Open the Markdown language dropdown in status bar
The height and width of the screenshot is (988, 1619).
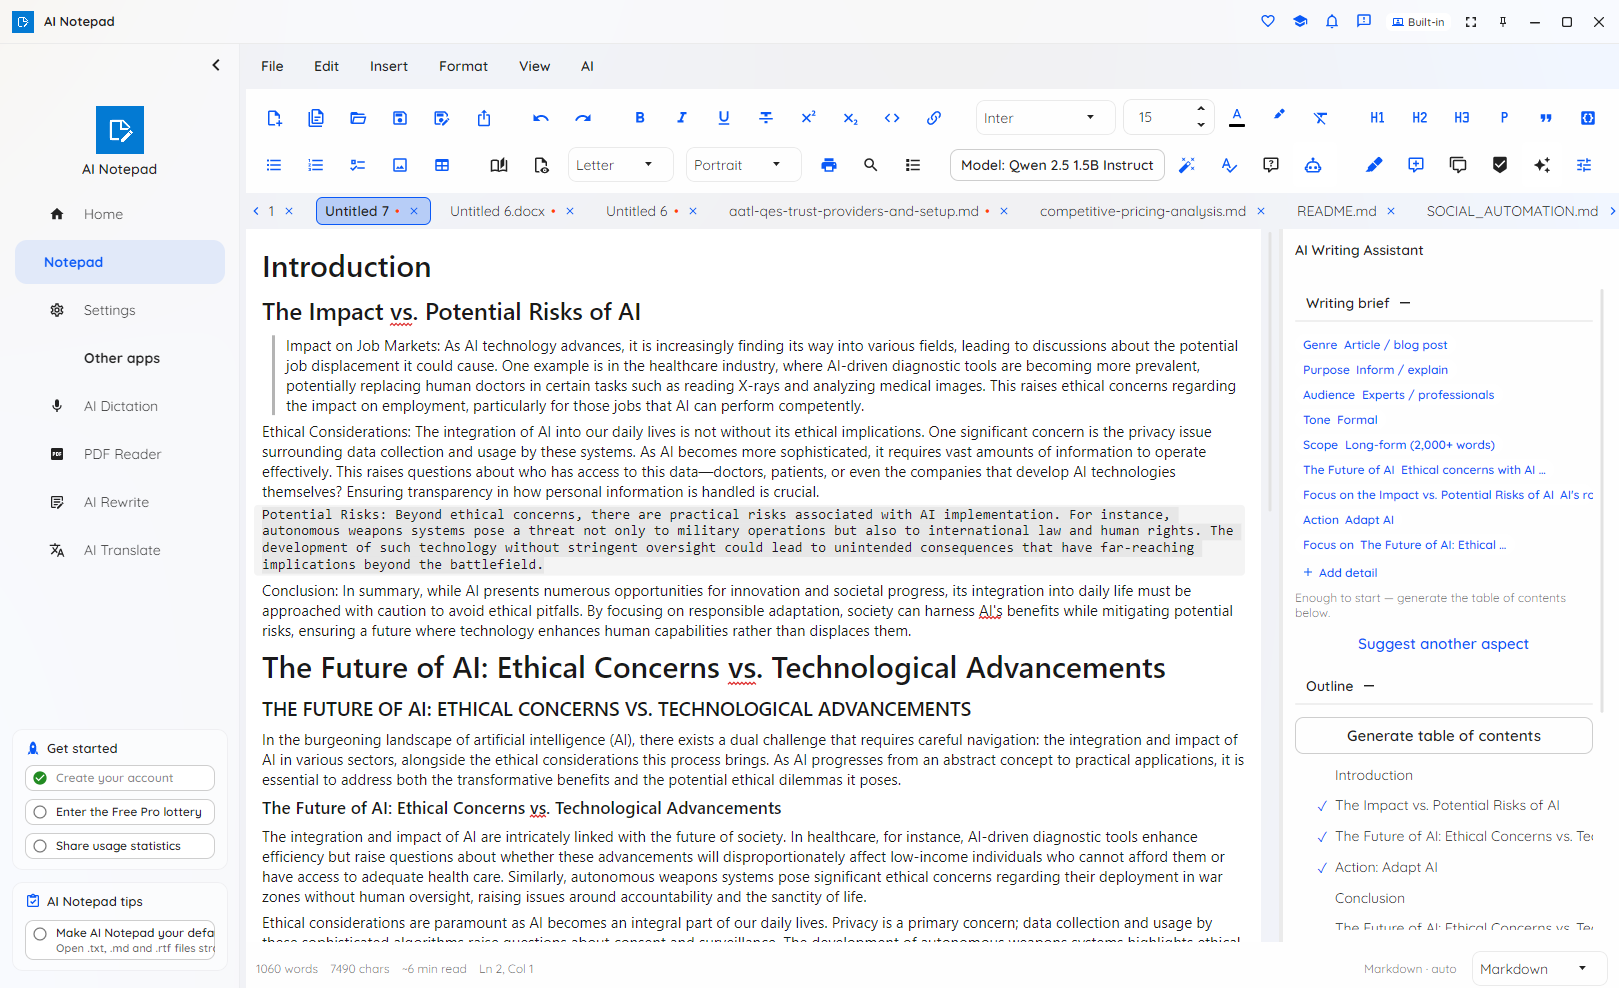pos(1539,969)
